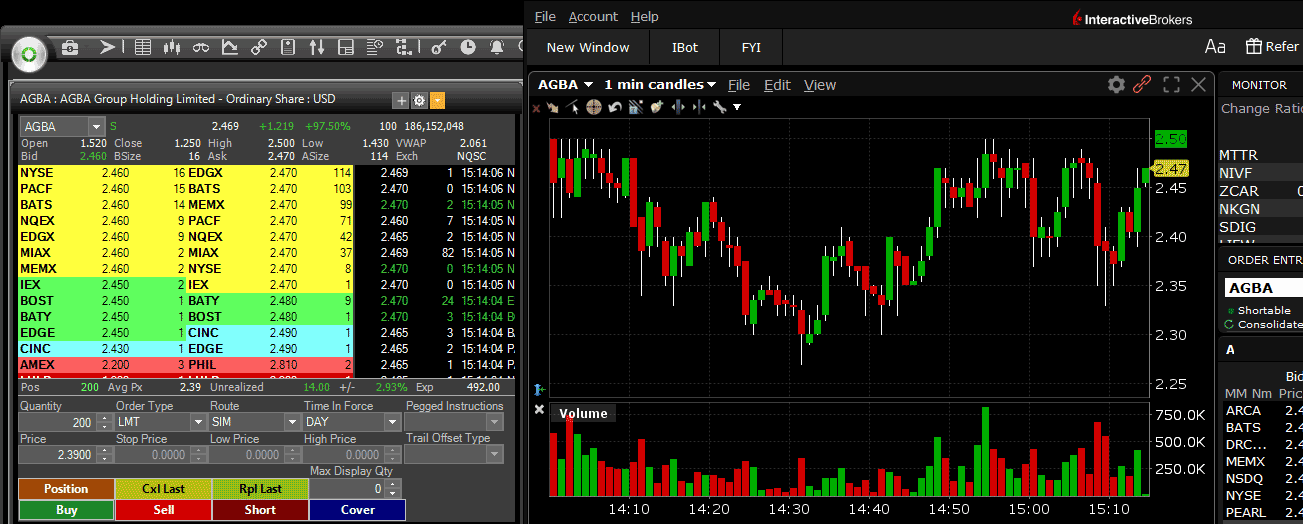The width and height of the screenshot is (1303, 524).
Task: Click the Refer button
Action: point(1272,46)
